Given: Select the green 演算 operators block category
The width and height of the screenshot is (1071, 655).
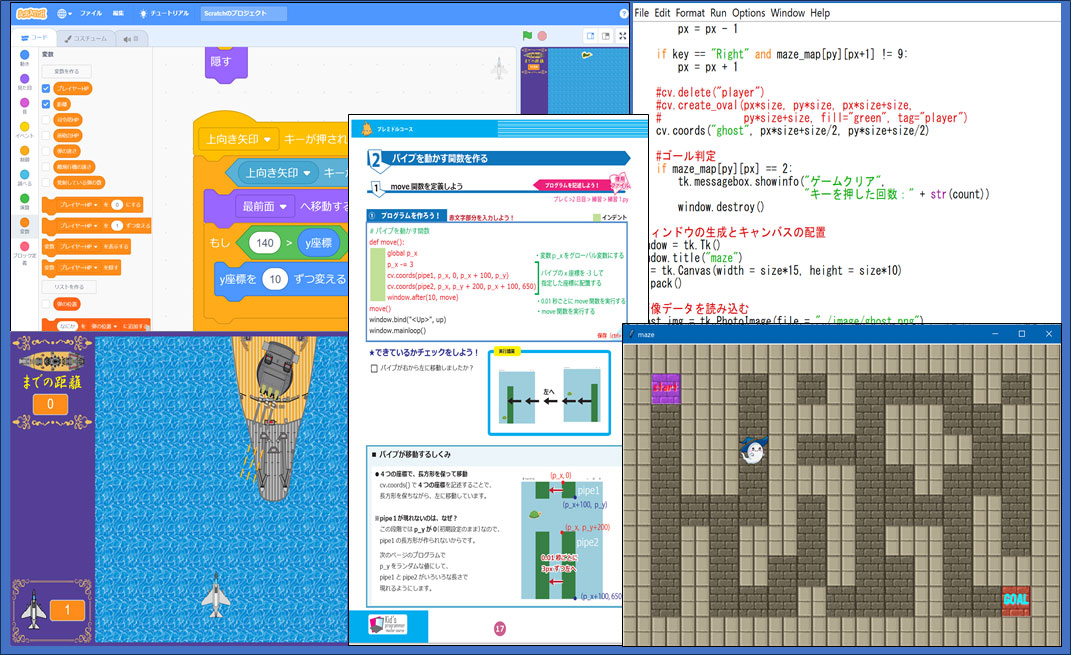Looking at the screenshot, I should [x=25, y=201].
